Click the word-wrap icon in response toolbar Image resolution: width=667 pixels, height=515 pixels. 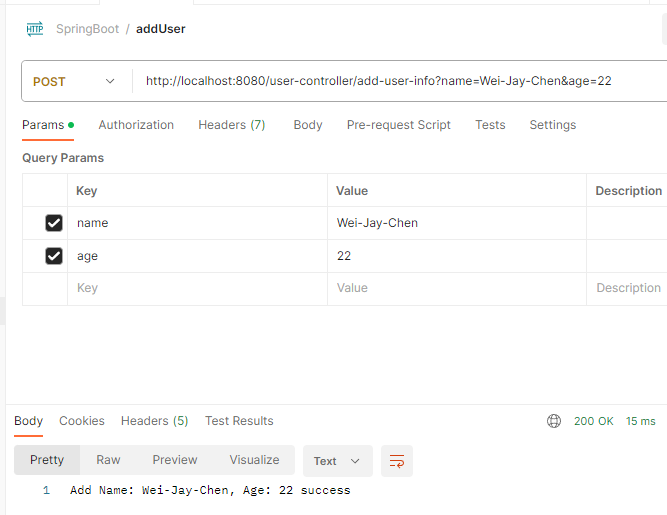coord(396,461)
